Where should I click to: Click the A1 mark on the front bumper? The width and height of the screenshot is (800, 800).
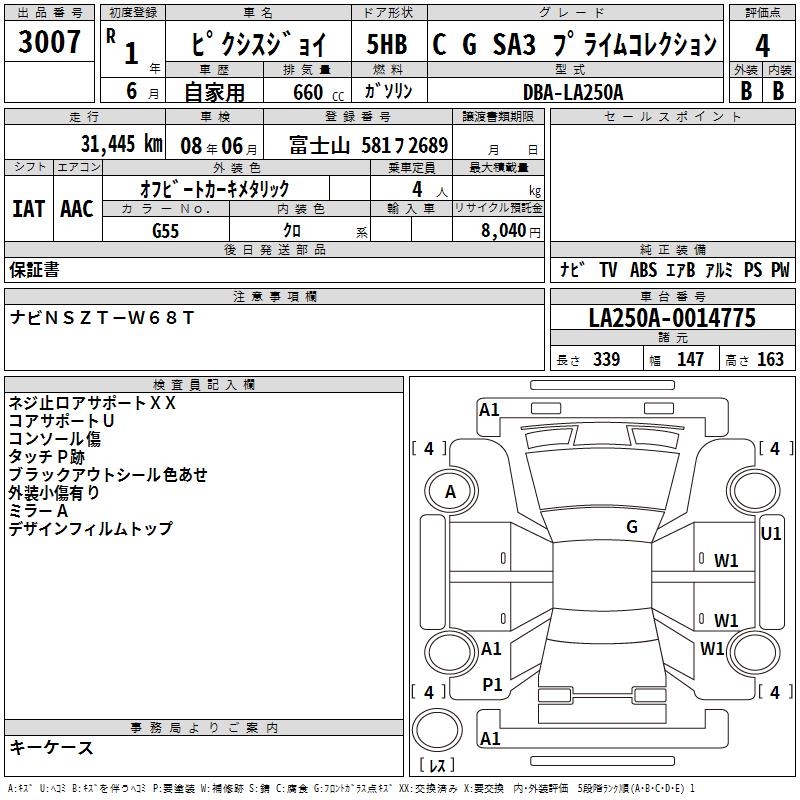coord(489,409)
